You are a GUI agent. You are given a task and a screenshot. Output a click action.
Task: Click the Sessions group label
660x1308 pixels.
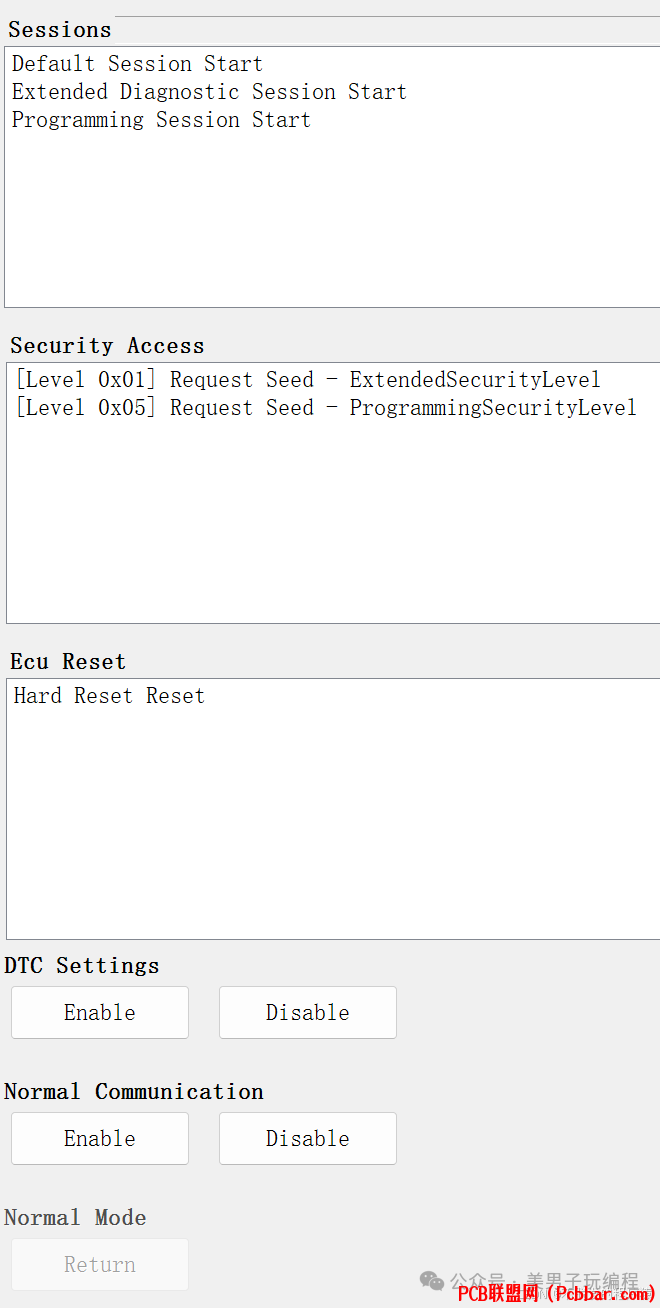(60, 30)
